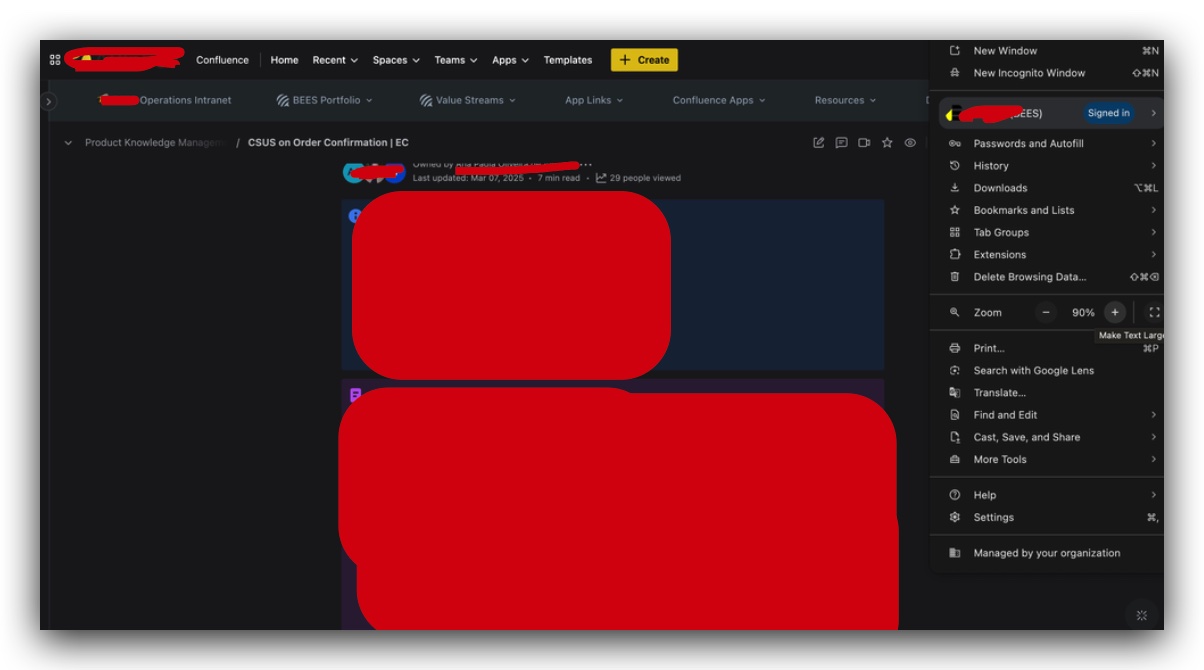Open the Spaces dropdown

[x=396, y=60]
